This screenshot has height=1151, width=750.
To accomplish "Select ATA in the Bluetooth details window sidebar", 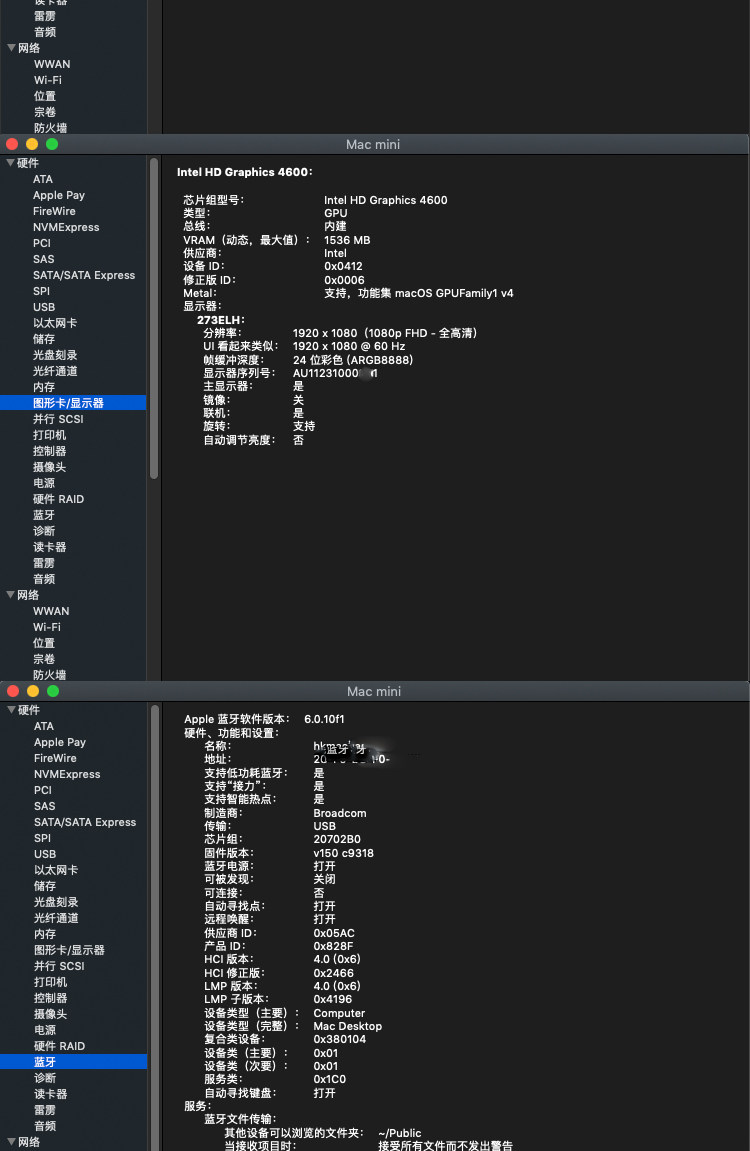I will (x=43, y=726).
